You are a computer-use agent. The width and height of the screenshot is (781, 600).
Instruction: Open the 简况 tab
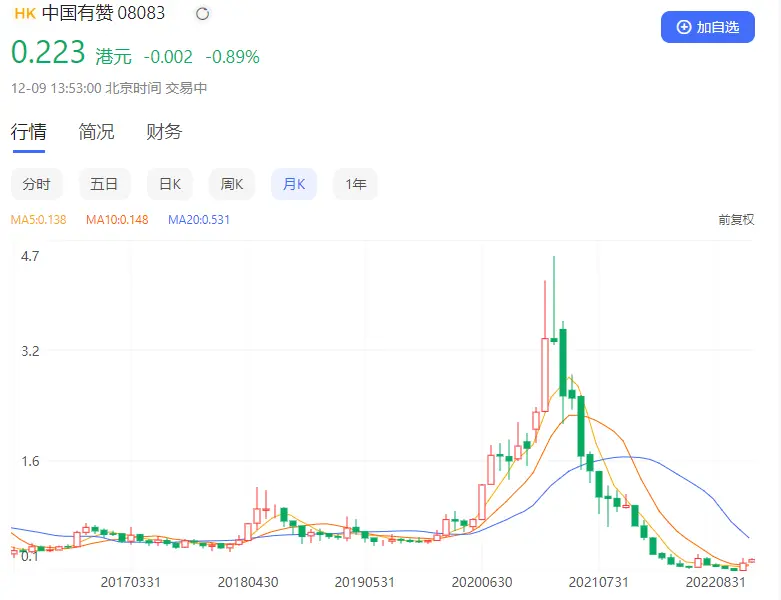(96, 132)
